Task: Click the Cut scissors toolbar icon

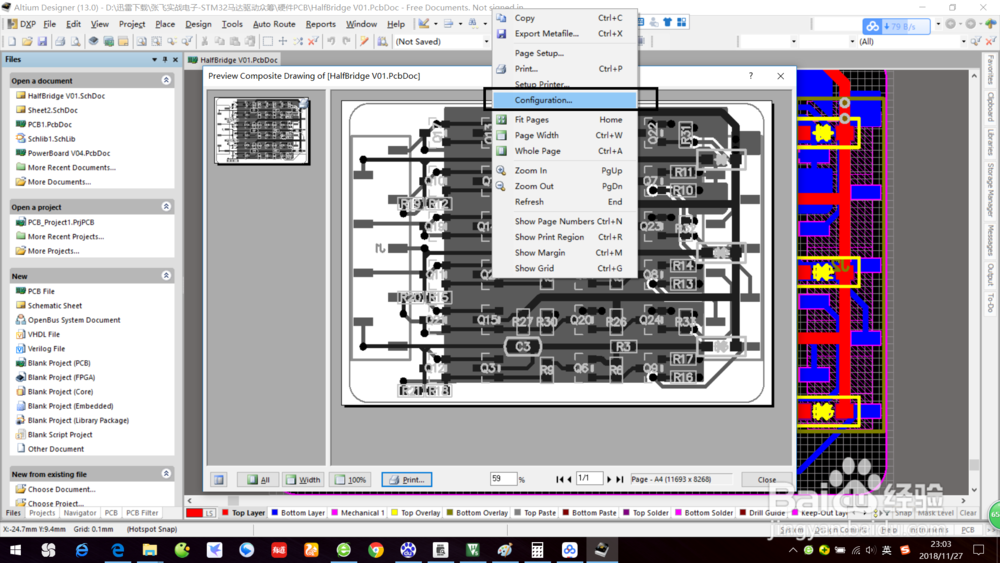Action: click(205, 41)
